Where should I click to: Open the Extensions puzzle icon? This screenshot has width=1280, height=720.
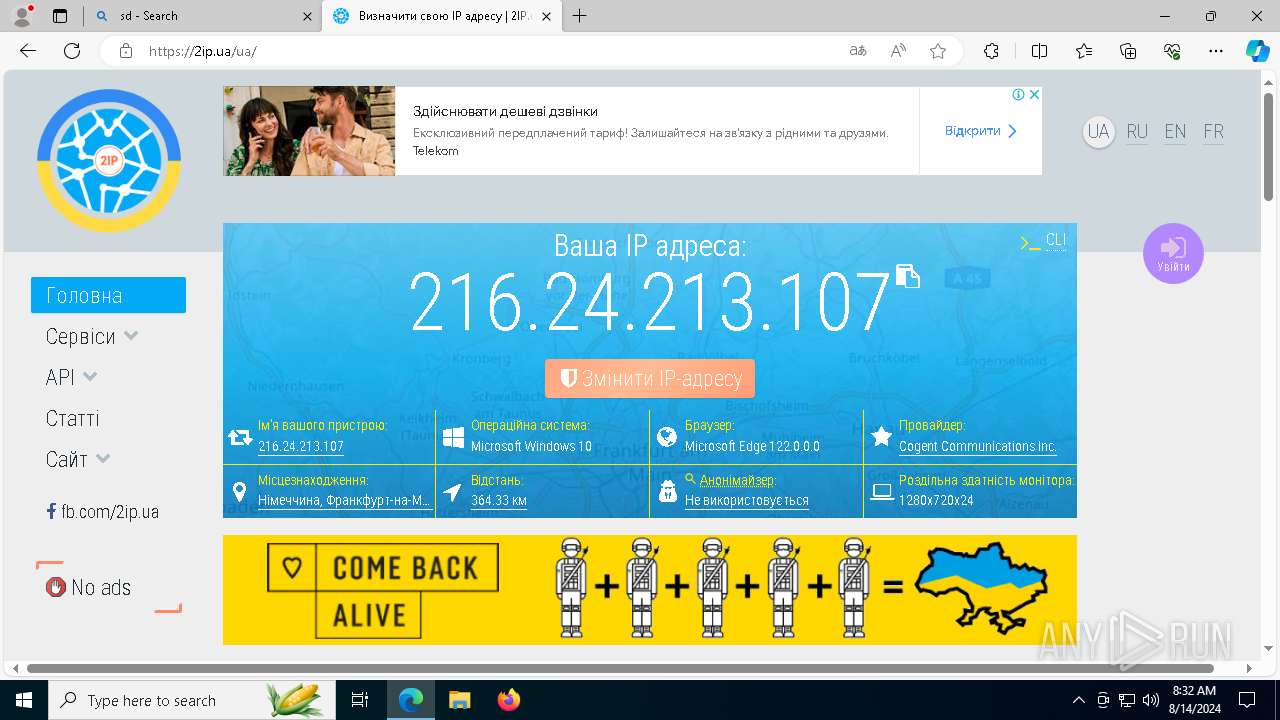[991, 51]
